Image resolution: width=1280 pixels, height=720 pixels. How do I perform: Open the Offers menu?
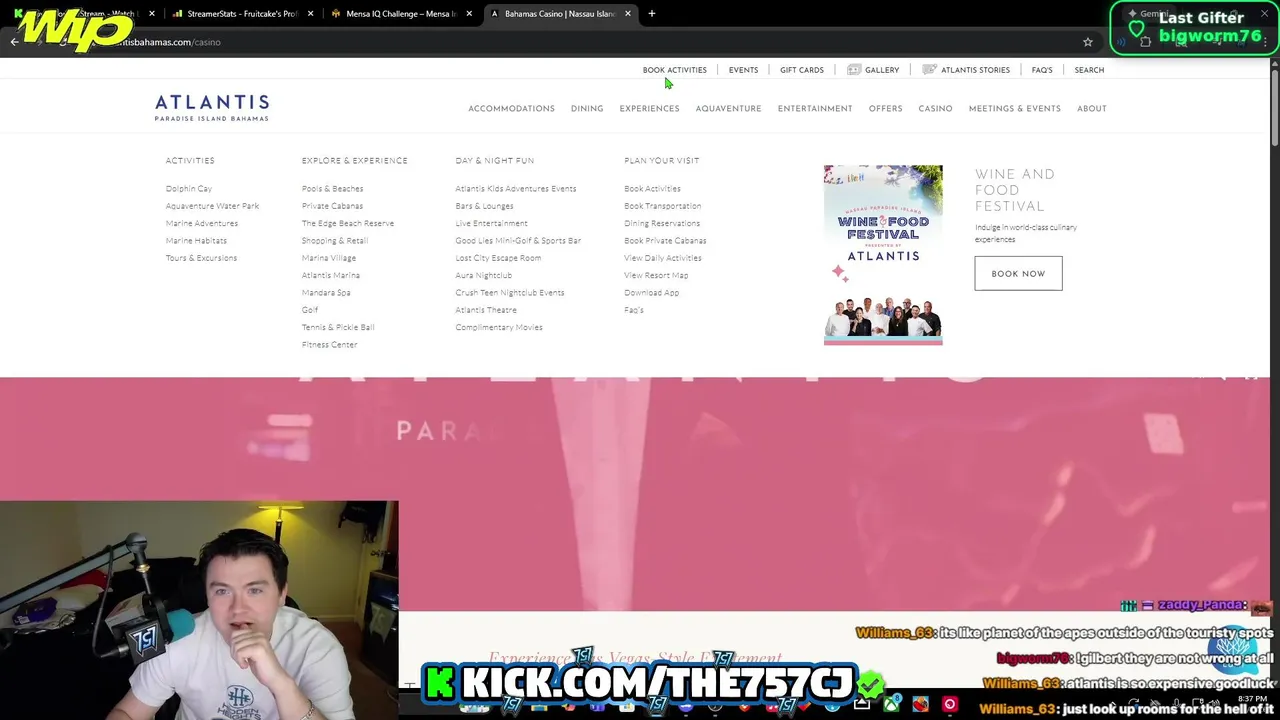(x=885, y=109)
